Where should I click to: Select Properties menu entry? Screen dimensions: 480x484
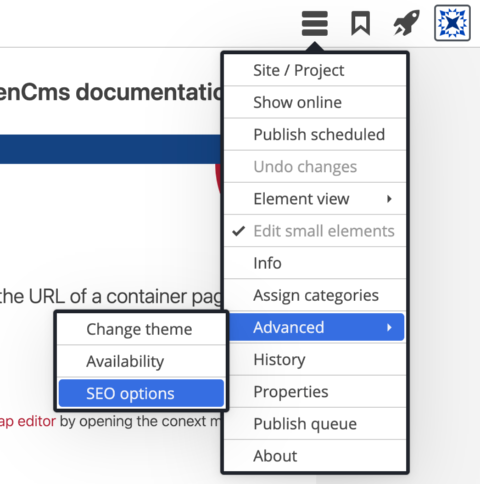click(x=315, y=392)
